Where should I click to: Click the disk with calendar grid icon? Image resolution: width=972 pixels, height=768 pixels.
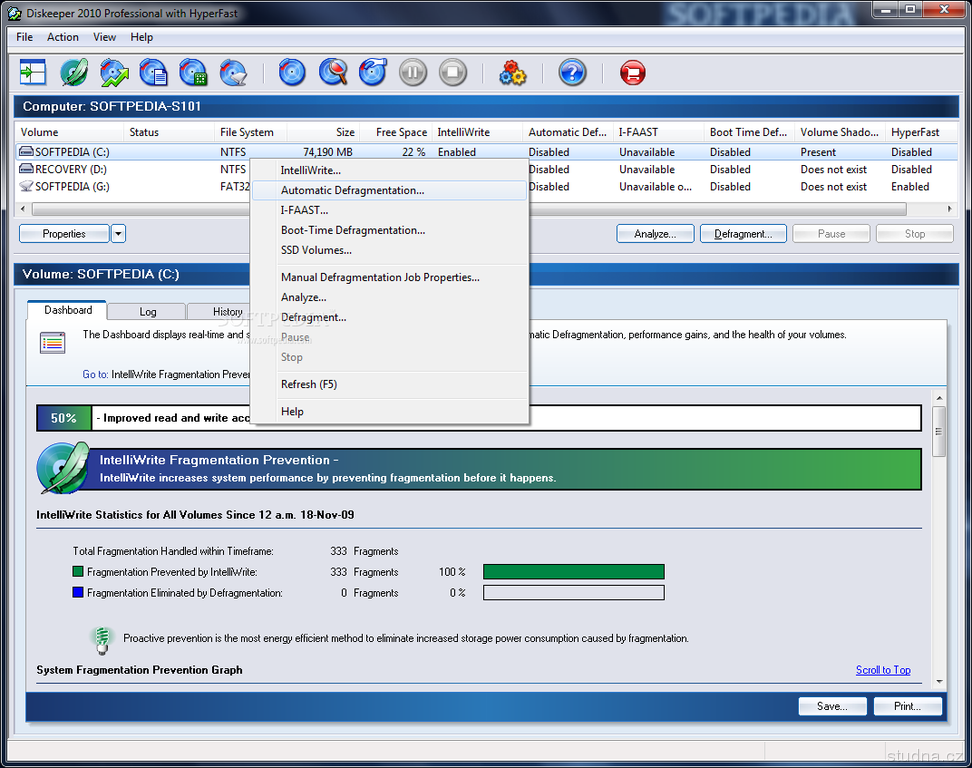tap(193, 72)
